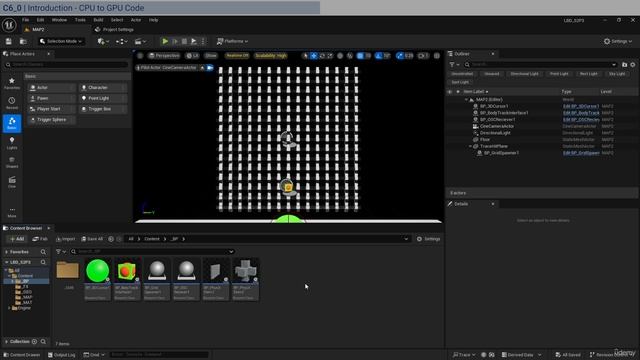Select the translate transform tool in viewport

coord(314,56)
